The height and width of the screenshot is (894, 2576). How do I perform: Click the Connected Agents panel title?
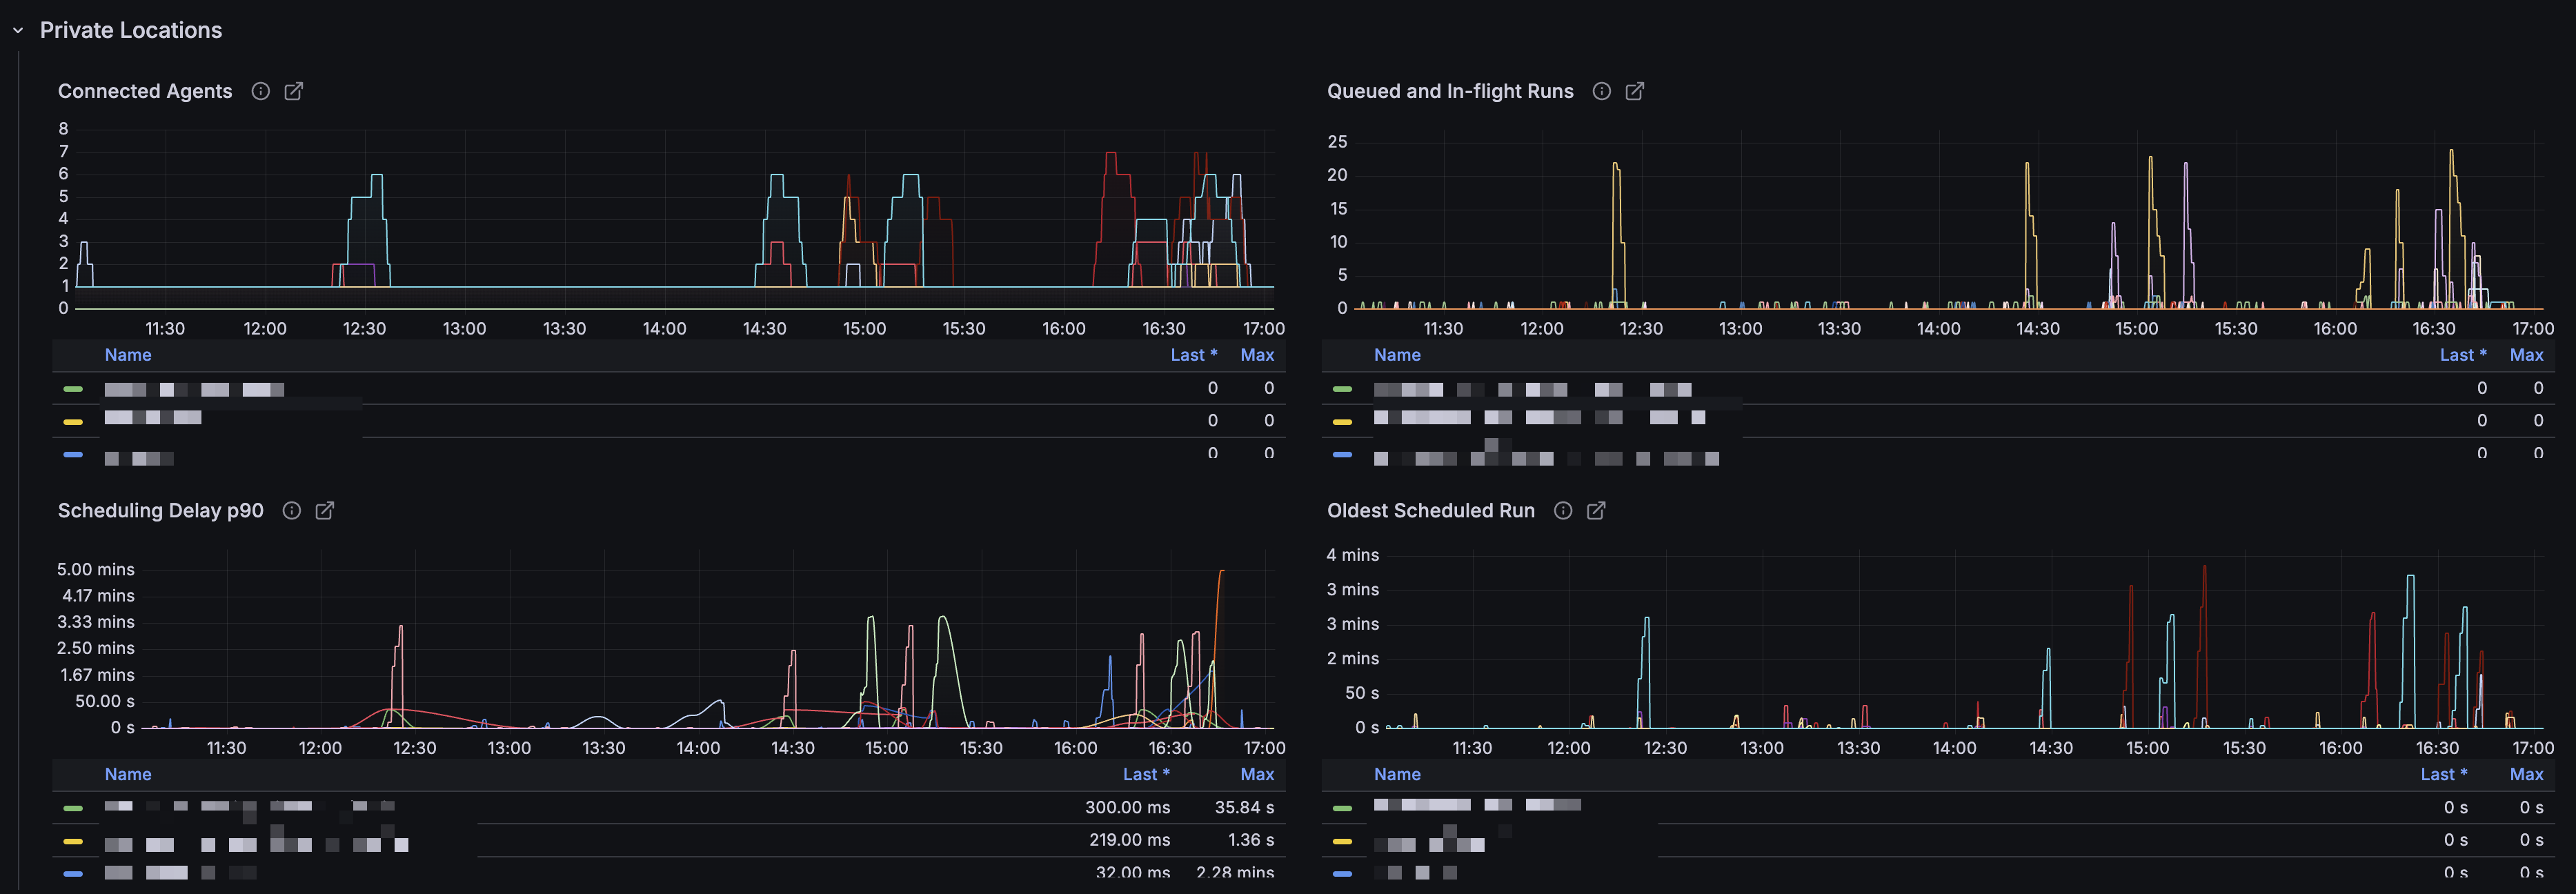[145, 91]
